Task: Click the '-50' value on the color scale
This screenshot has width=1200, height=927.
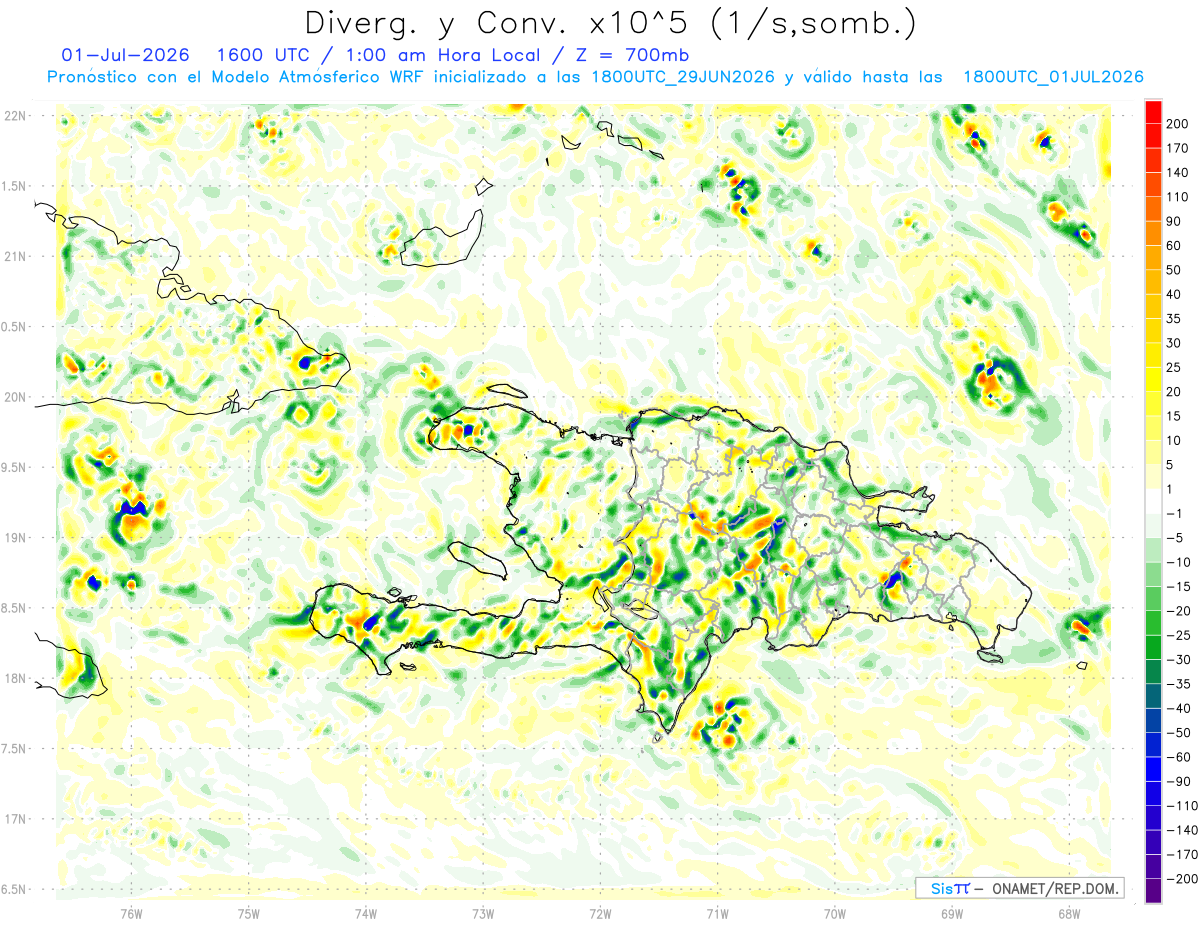Action: 1178,733
